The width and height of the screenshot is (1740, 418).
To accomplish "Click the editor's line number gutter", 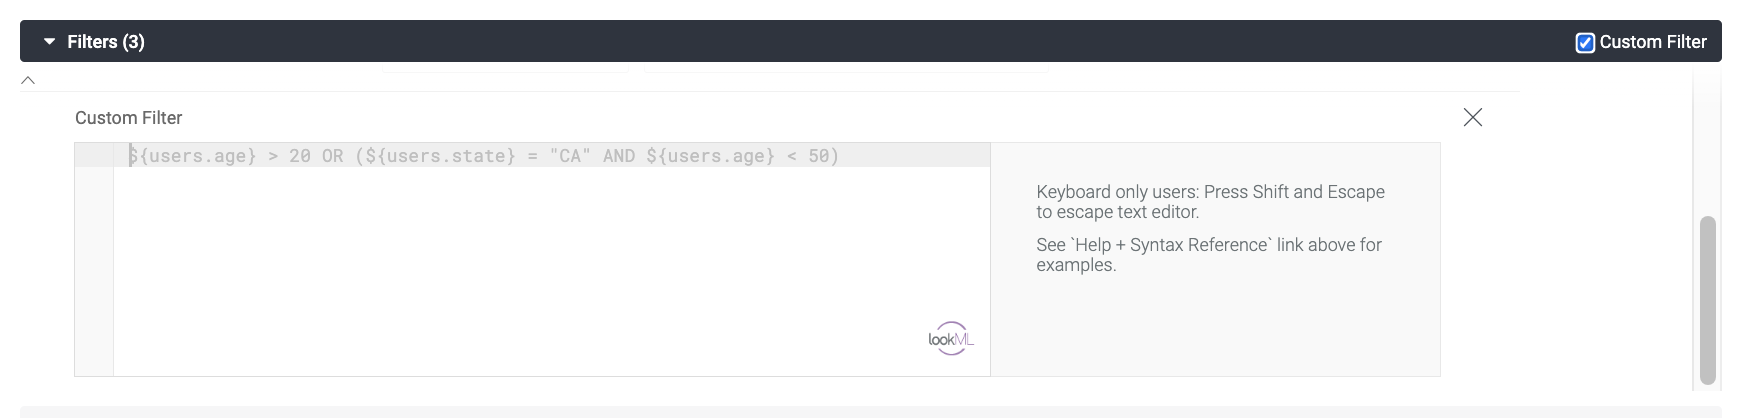I will pyautogui.click(x=94, y=260).
